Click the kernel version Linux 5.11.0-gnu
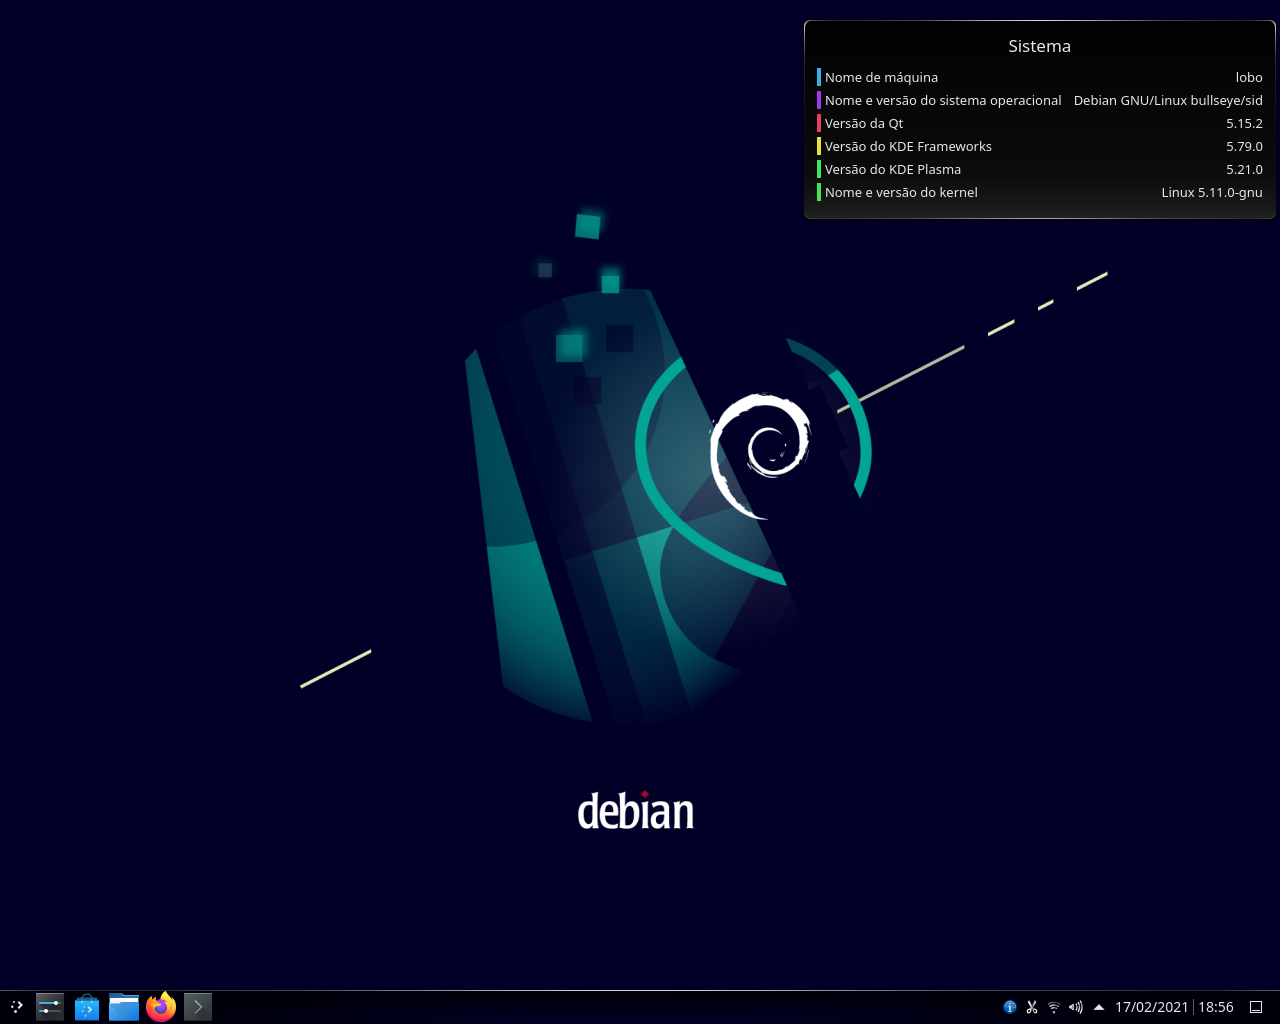Viewport: 1280px width, 1024px height. pos(1211,192)
